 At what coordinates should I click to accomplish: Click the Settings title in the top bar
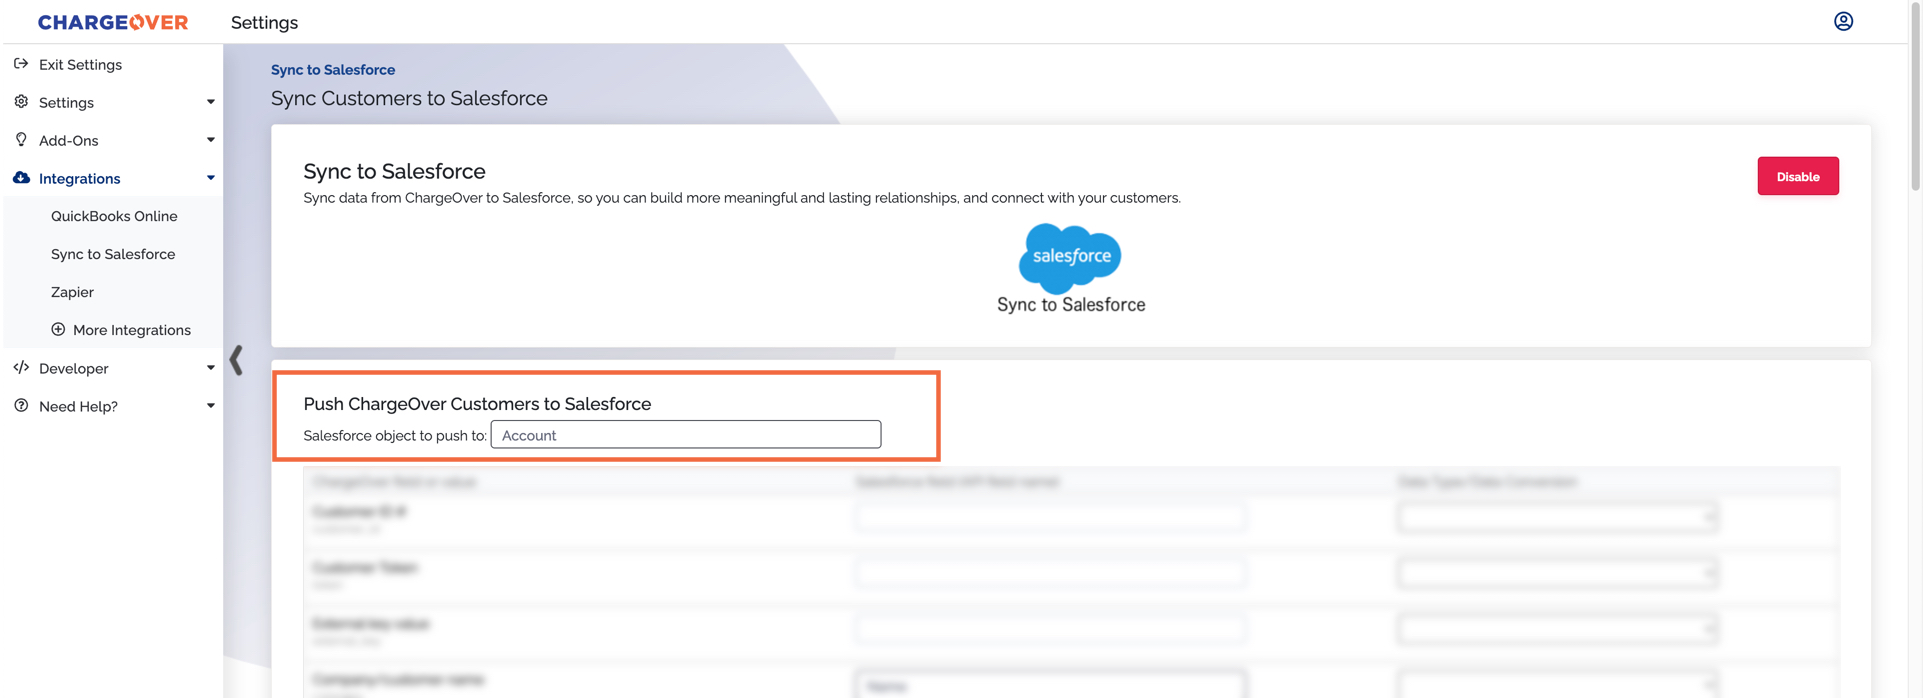click(264, 23)
